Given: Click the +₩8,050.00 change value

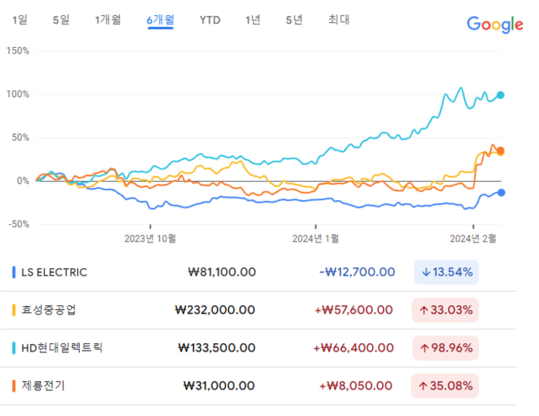Looking at the screenshot, I should click(356, 386).
